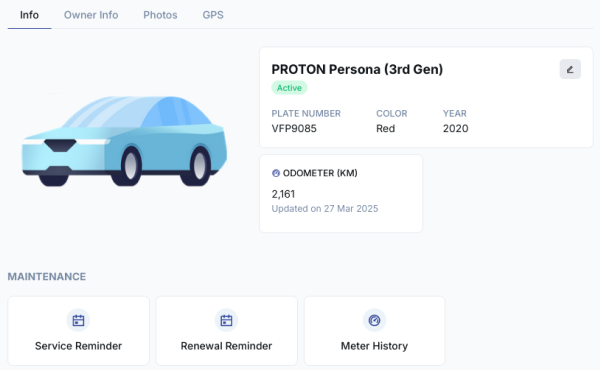Viewport: 600px width, 370px height.
Task: Click the green Active status badge
Action: [289, 88]
